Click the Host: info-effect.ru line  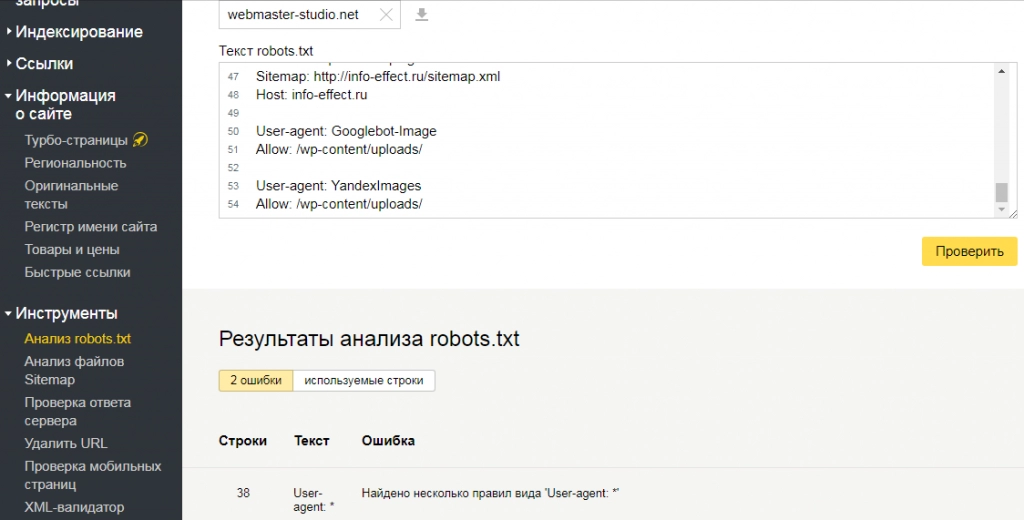(x=312, y=95)
